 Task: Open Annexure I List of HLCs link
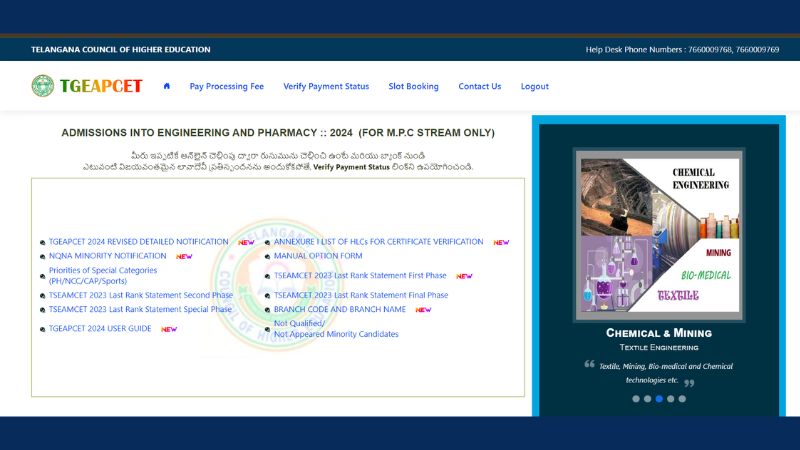(378, 242)
